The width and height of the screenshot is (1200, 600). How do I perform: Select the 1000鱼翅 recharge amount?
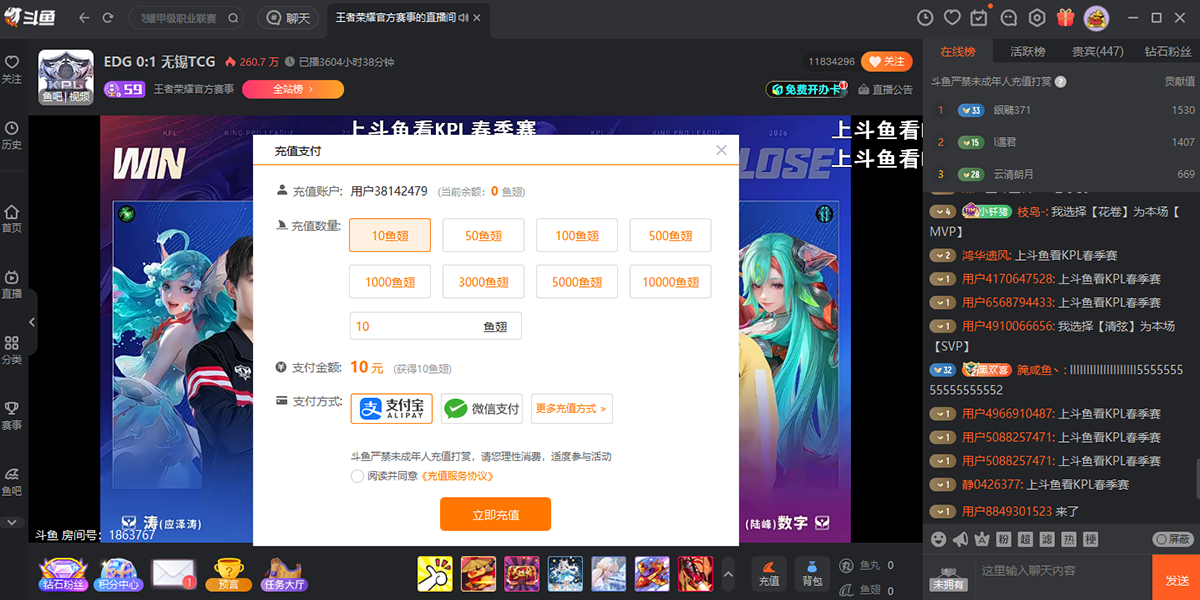click(x=390, y=282)
